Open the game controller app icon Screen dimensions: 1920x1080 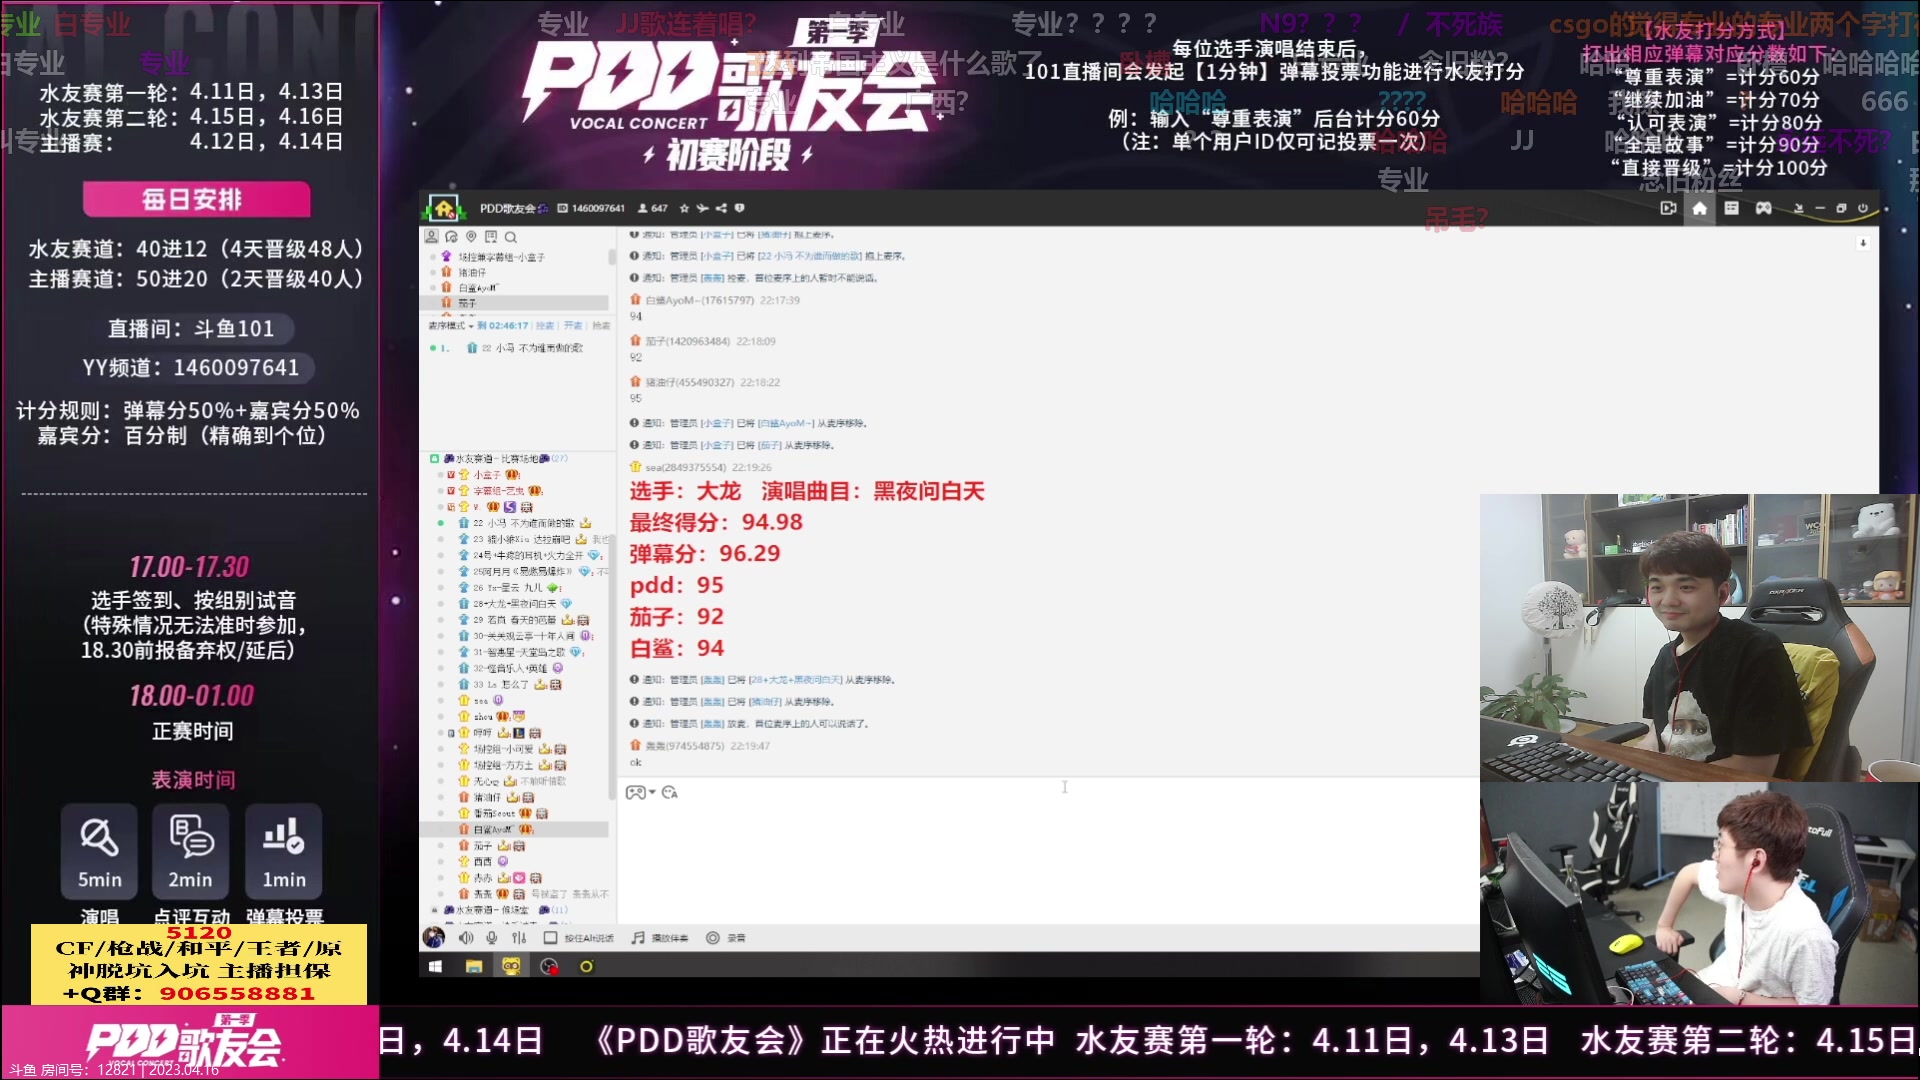[635, 792]
